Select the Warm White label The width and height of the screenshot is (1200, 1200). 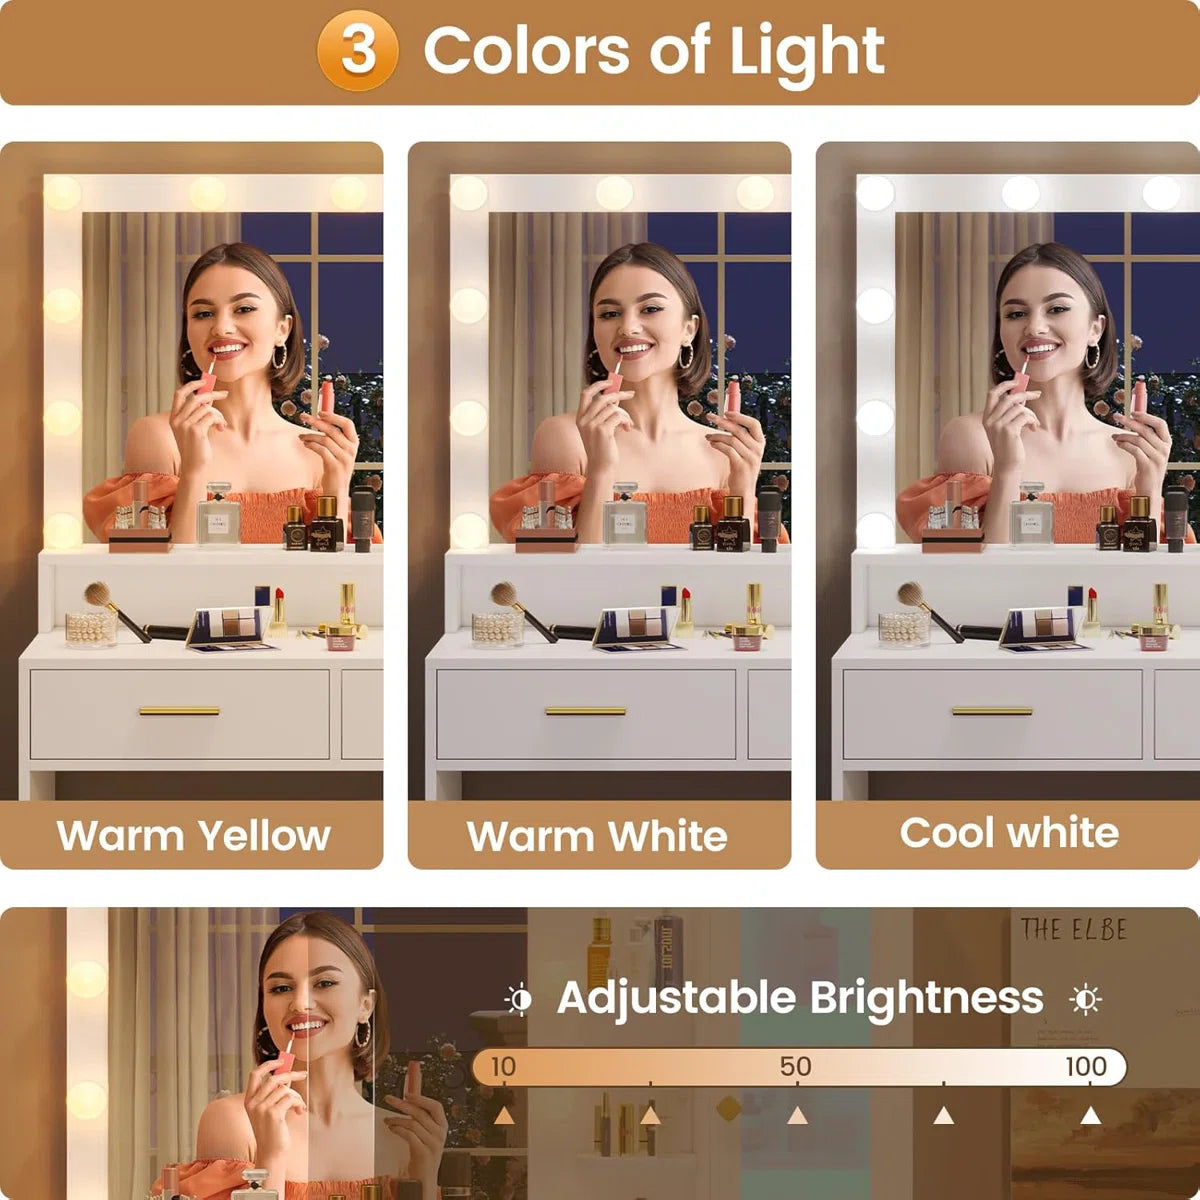click(597, 836)
